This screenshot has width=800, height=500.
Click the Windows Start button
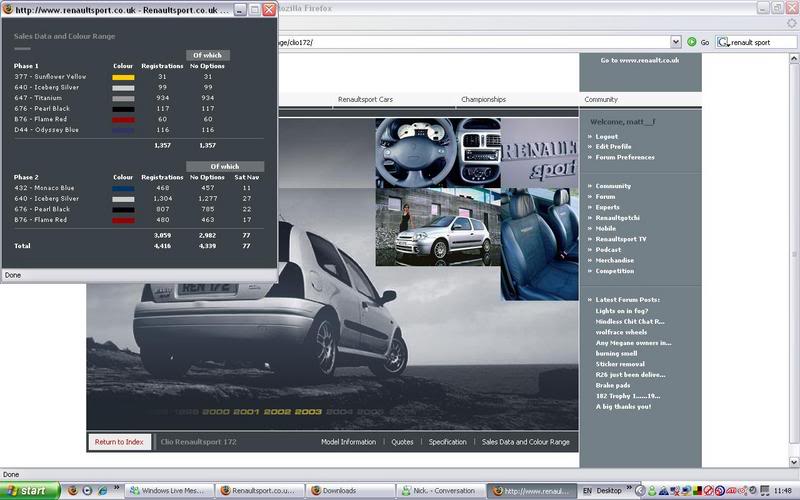pos(30,491)
